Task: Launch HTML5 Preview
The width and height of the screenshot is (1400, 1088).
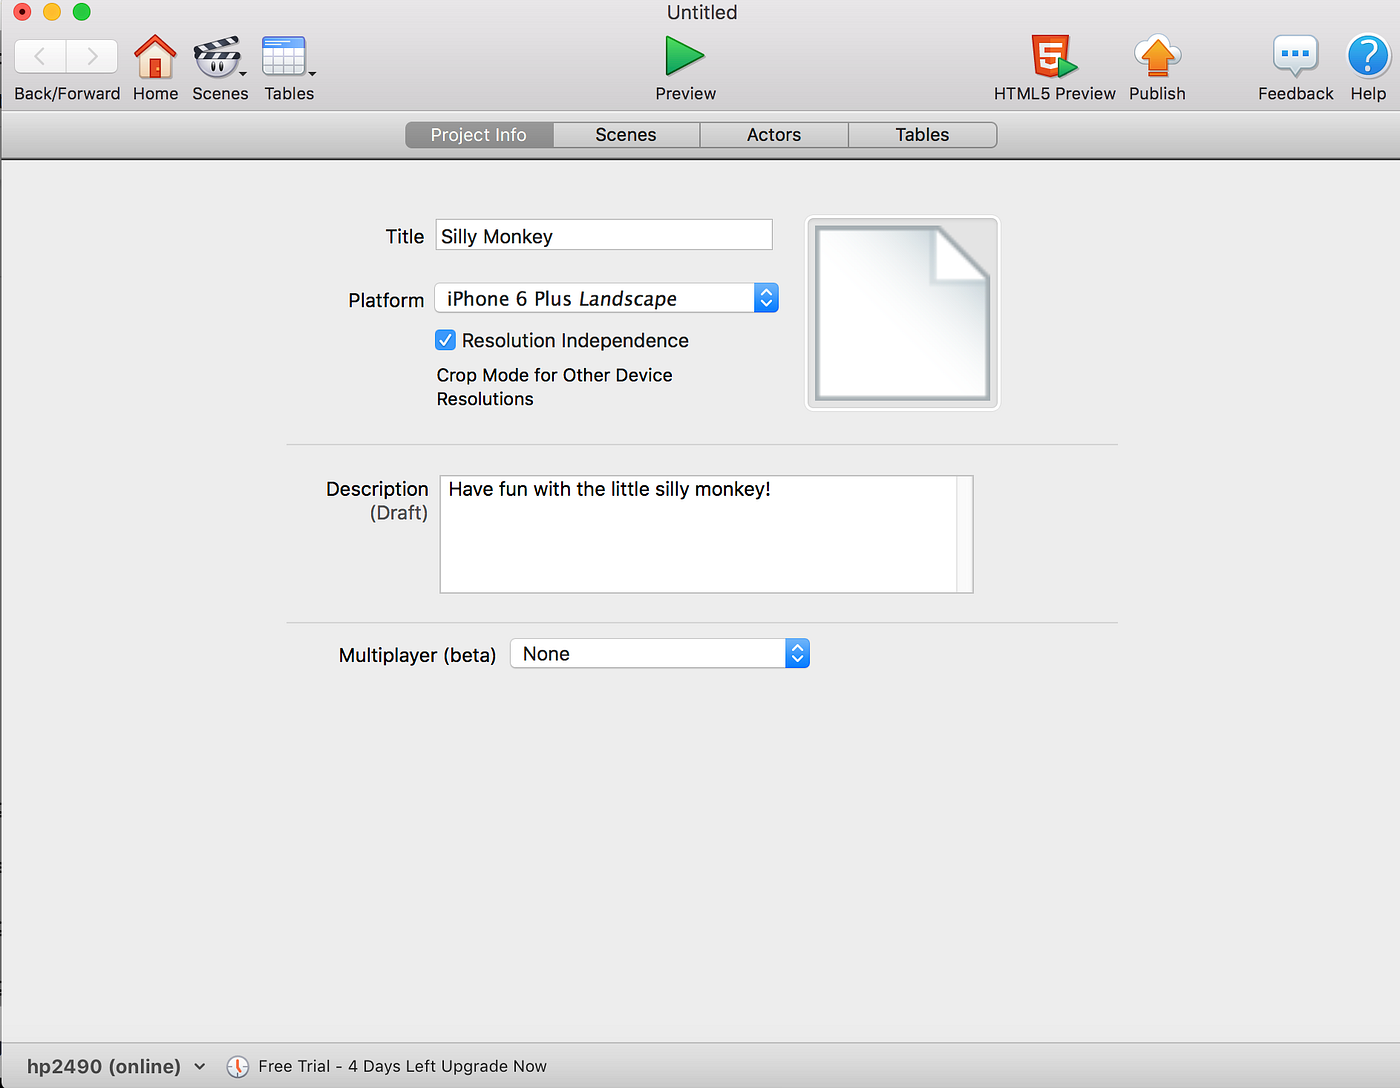Action: (x=1054, y=57)
